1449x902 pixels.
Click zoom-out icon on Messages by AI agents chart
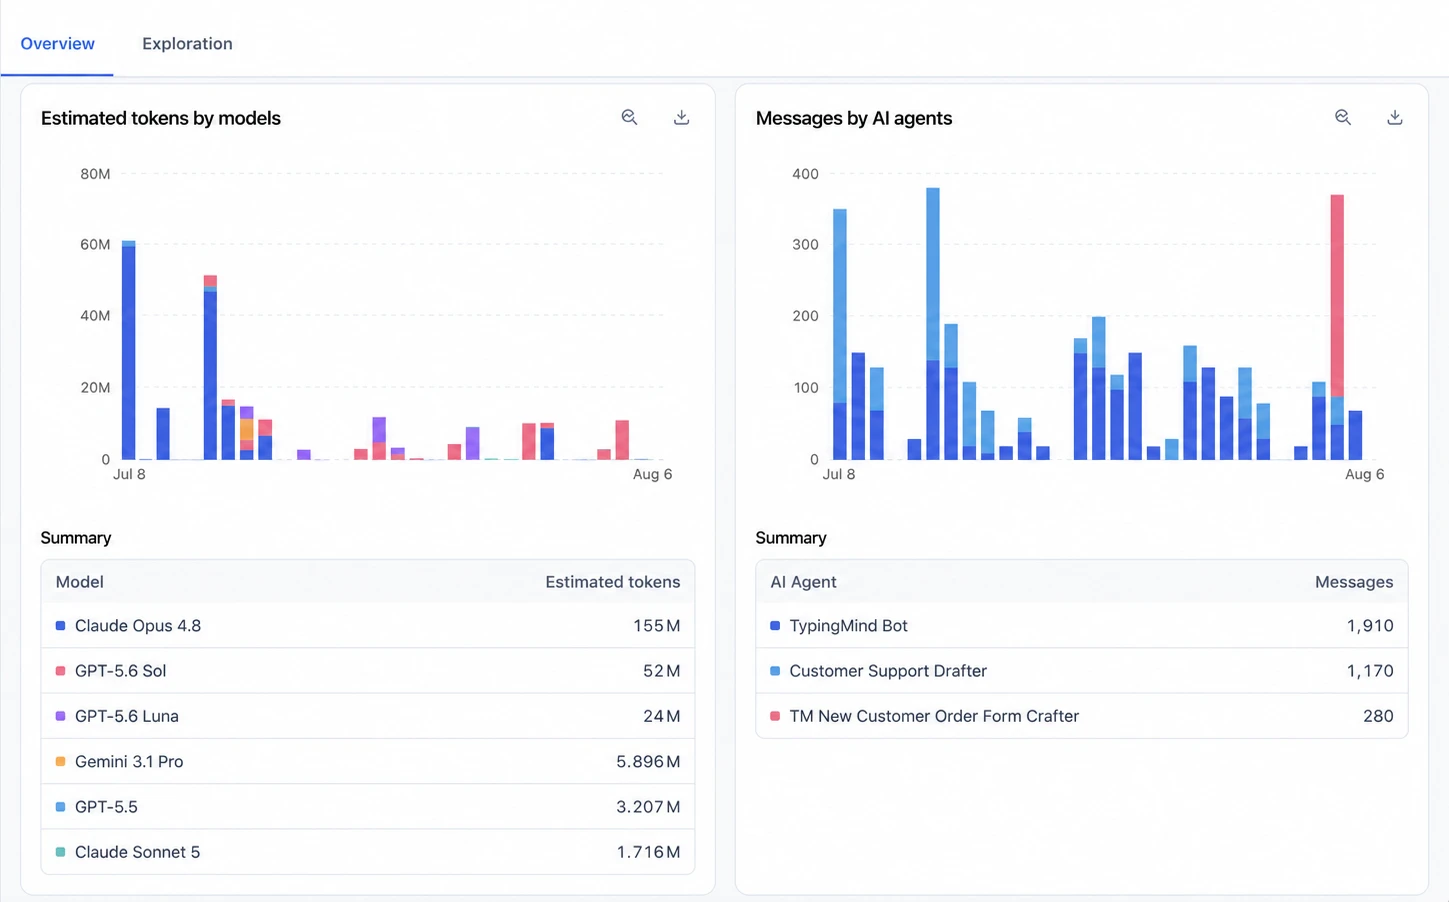point(1343,117)
